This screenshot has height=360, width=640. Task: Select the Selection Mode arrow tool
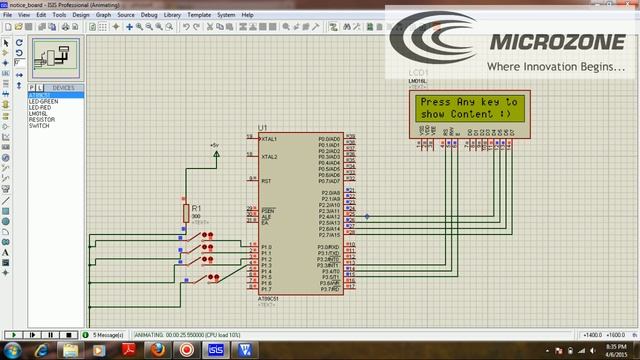[6, 43]
